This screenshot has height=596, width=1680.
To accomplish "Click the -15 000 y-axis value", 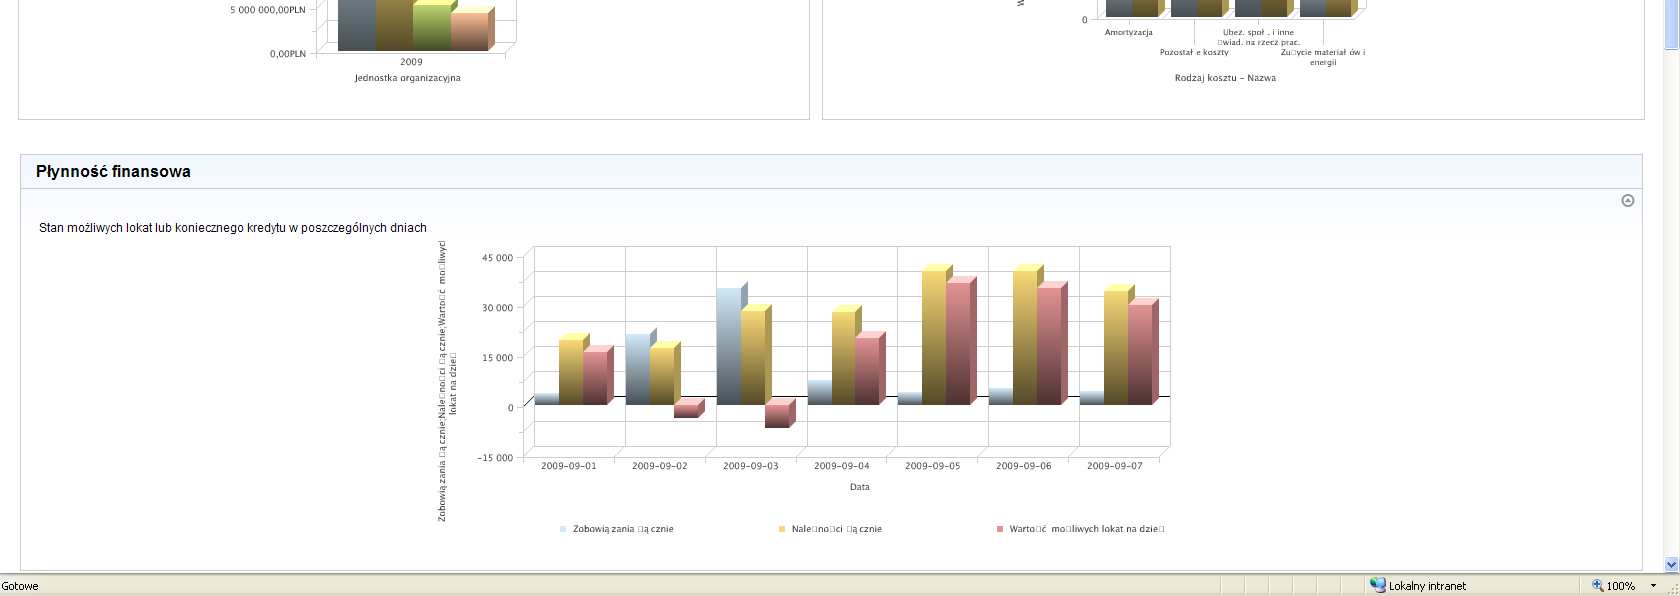I will pos(495,458).
